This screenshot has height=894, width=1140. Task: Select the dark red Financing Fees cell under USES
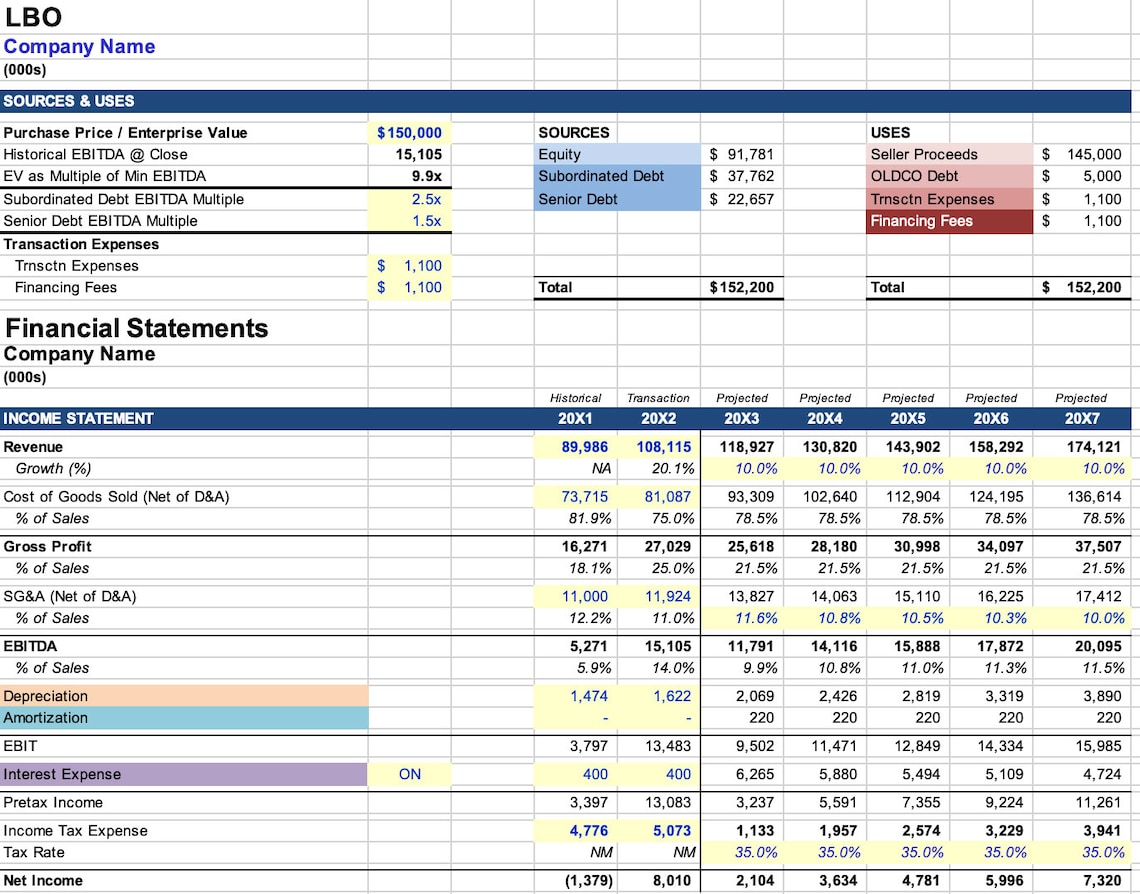948,221
